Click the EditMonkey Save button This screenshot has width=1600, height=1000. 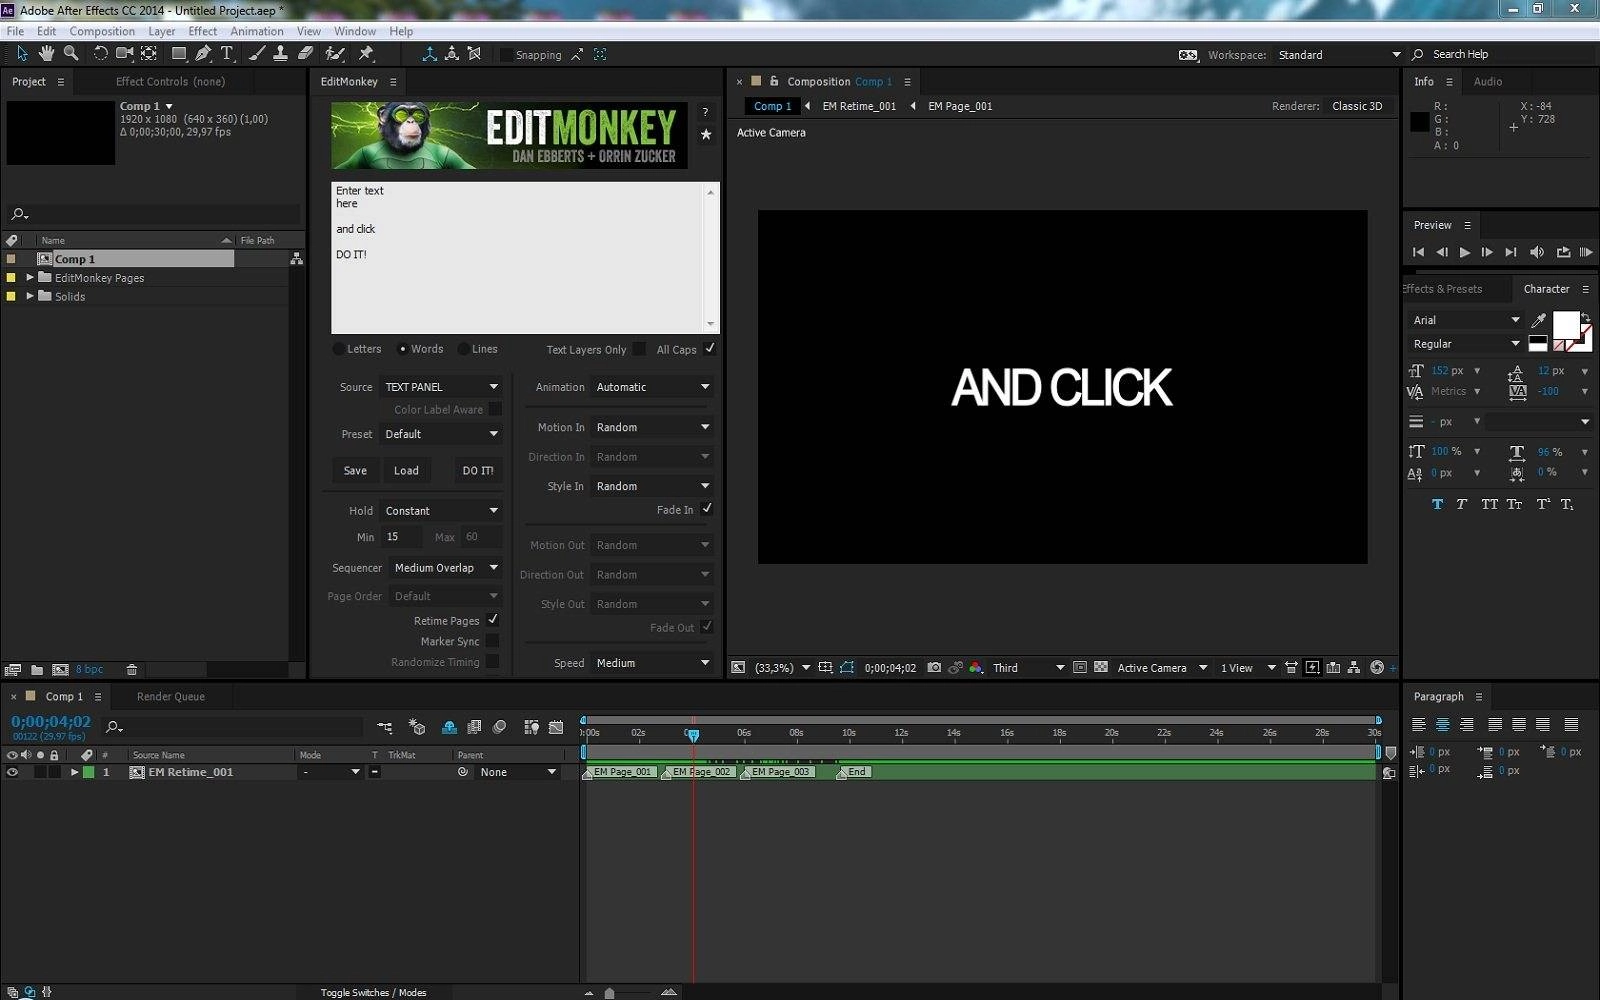click(355, 470)
